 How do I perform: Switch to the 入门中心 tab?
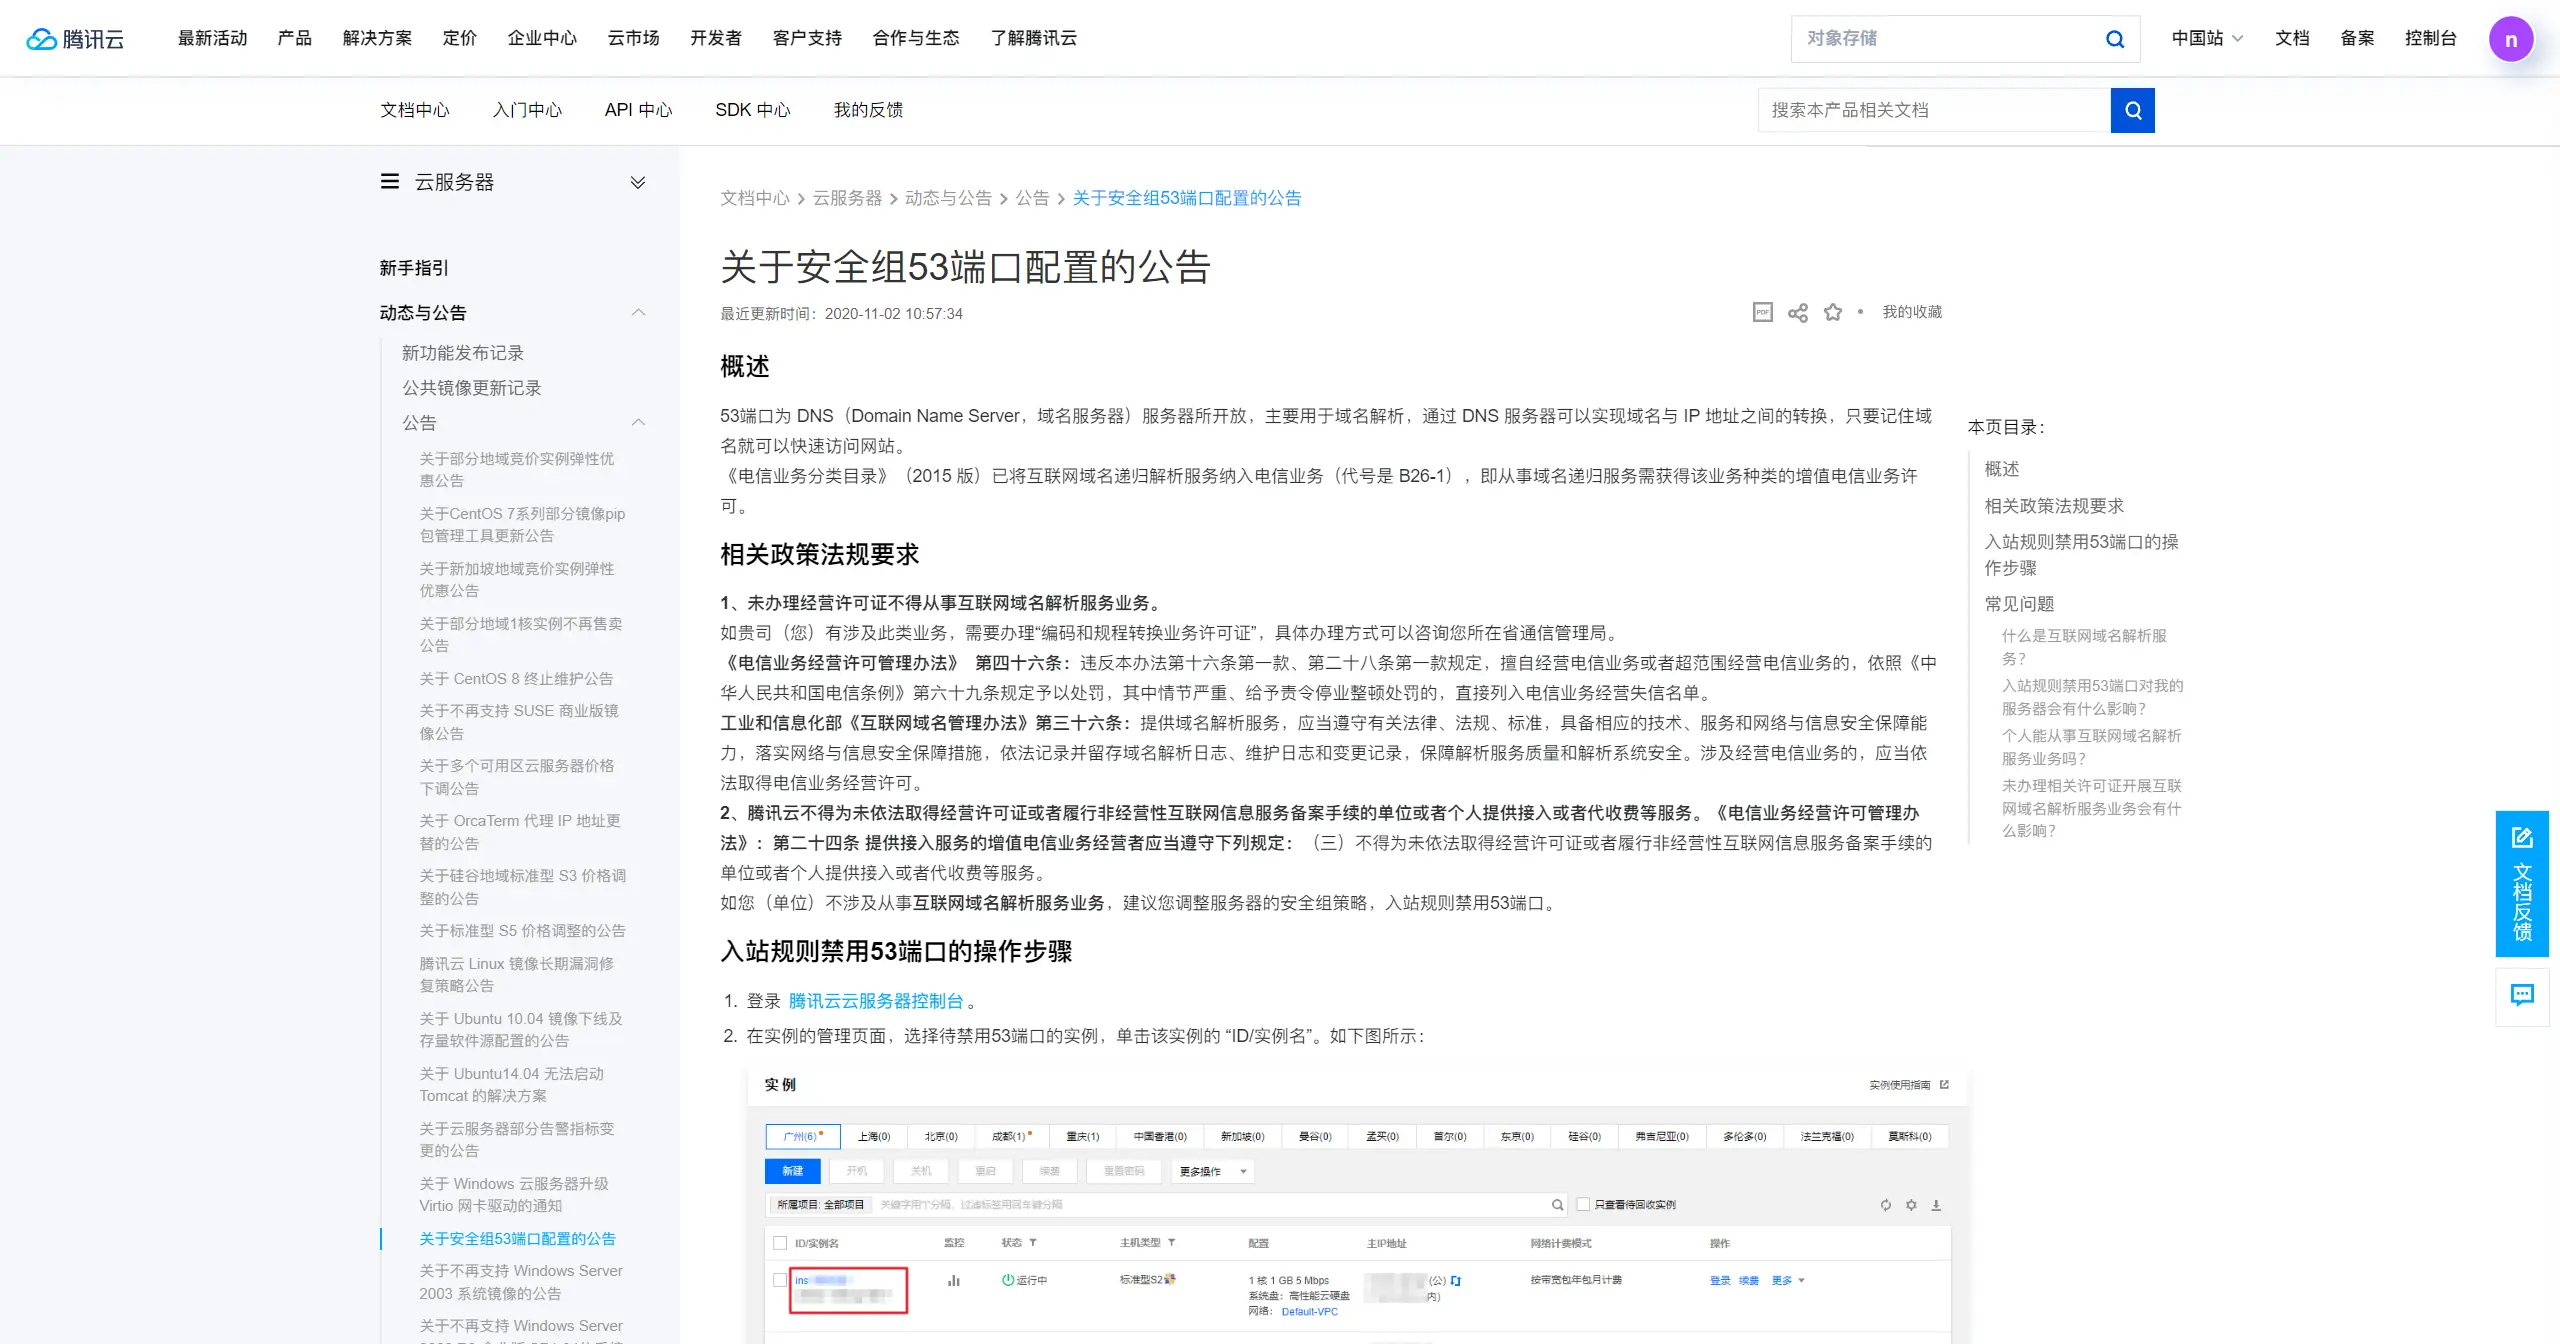coord(527,110)
